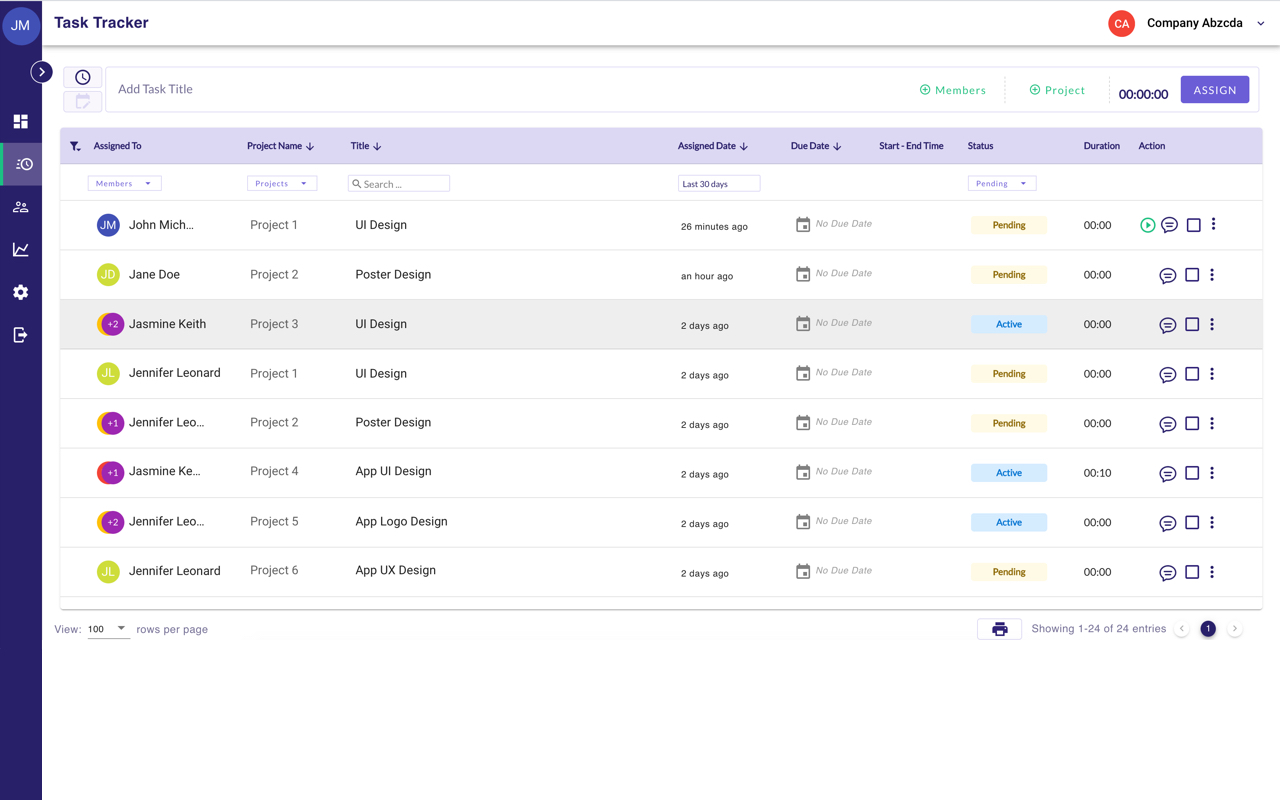This screenshot has width=1280, height=800.
Task: Open more options for Project 4 row
Action: click(x=1212, y=473)
